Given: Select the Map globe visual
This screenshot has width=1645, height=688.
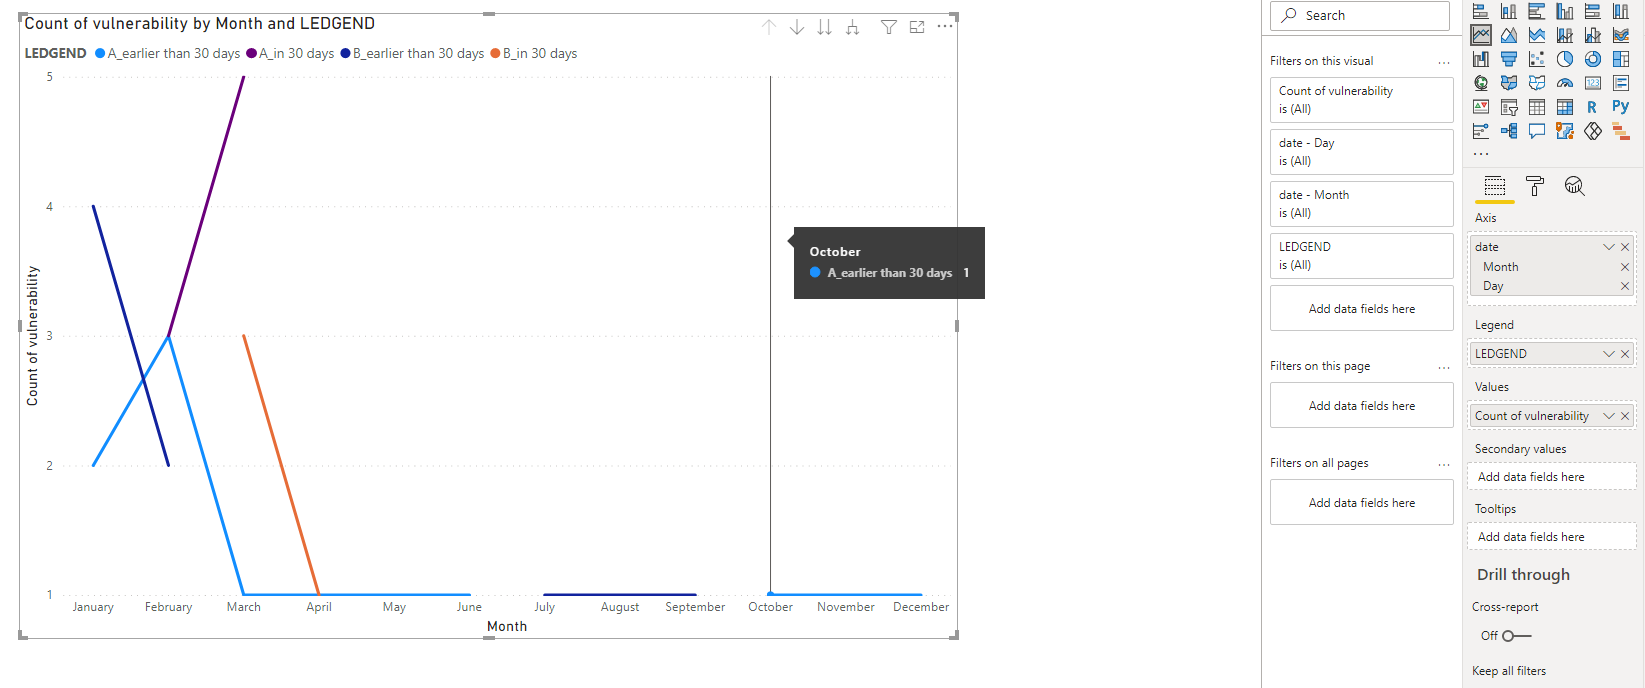Looking at the screenshot, I should [x=1481, y=83].
